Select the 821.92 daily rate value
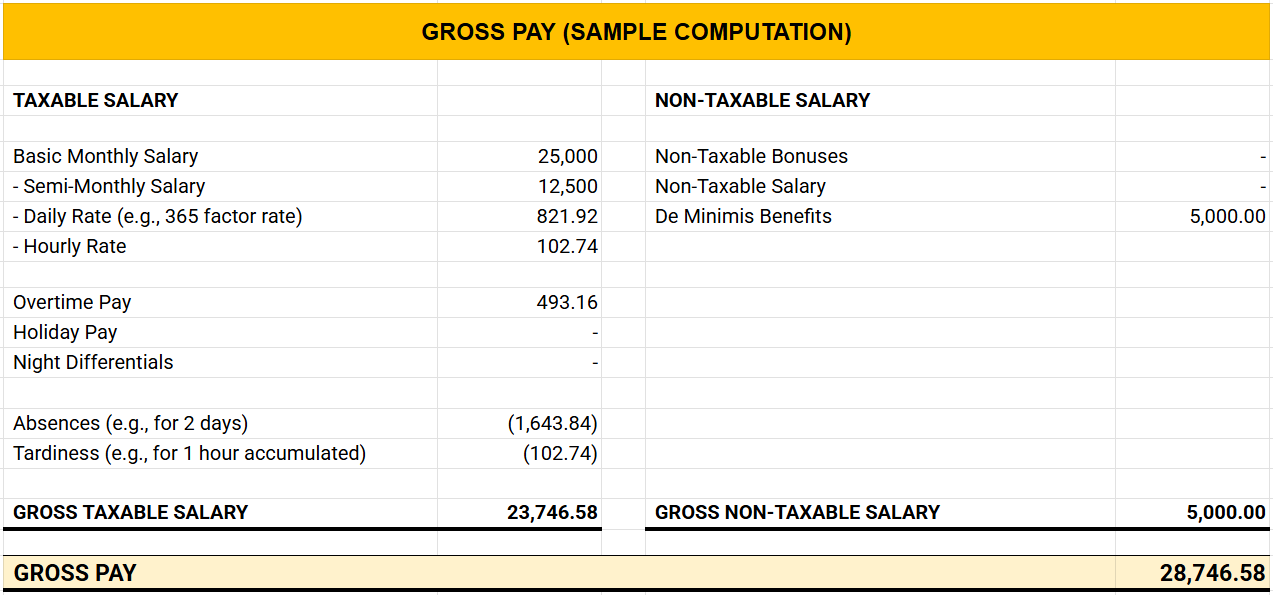The height and width of the screenshot is (596, 1273). tap(567, 216)
